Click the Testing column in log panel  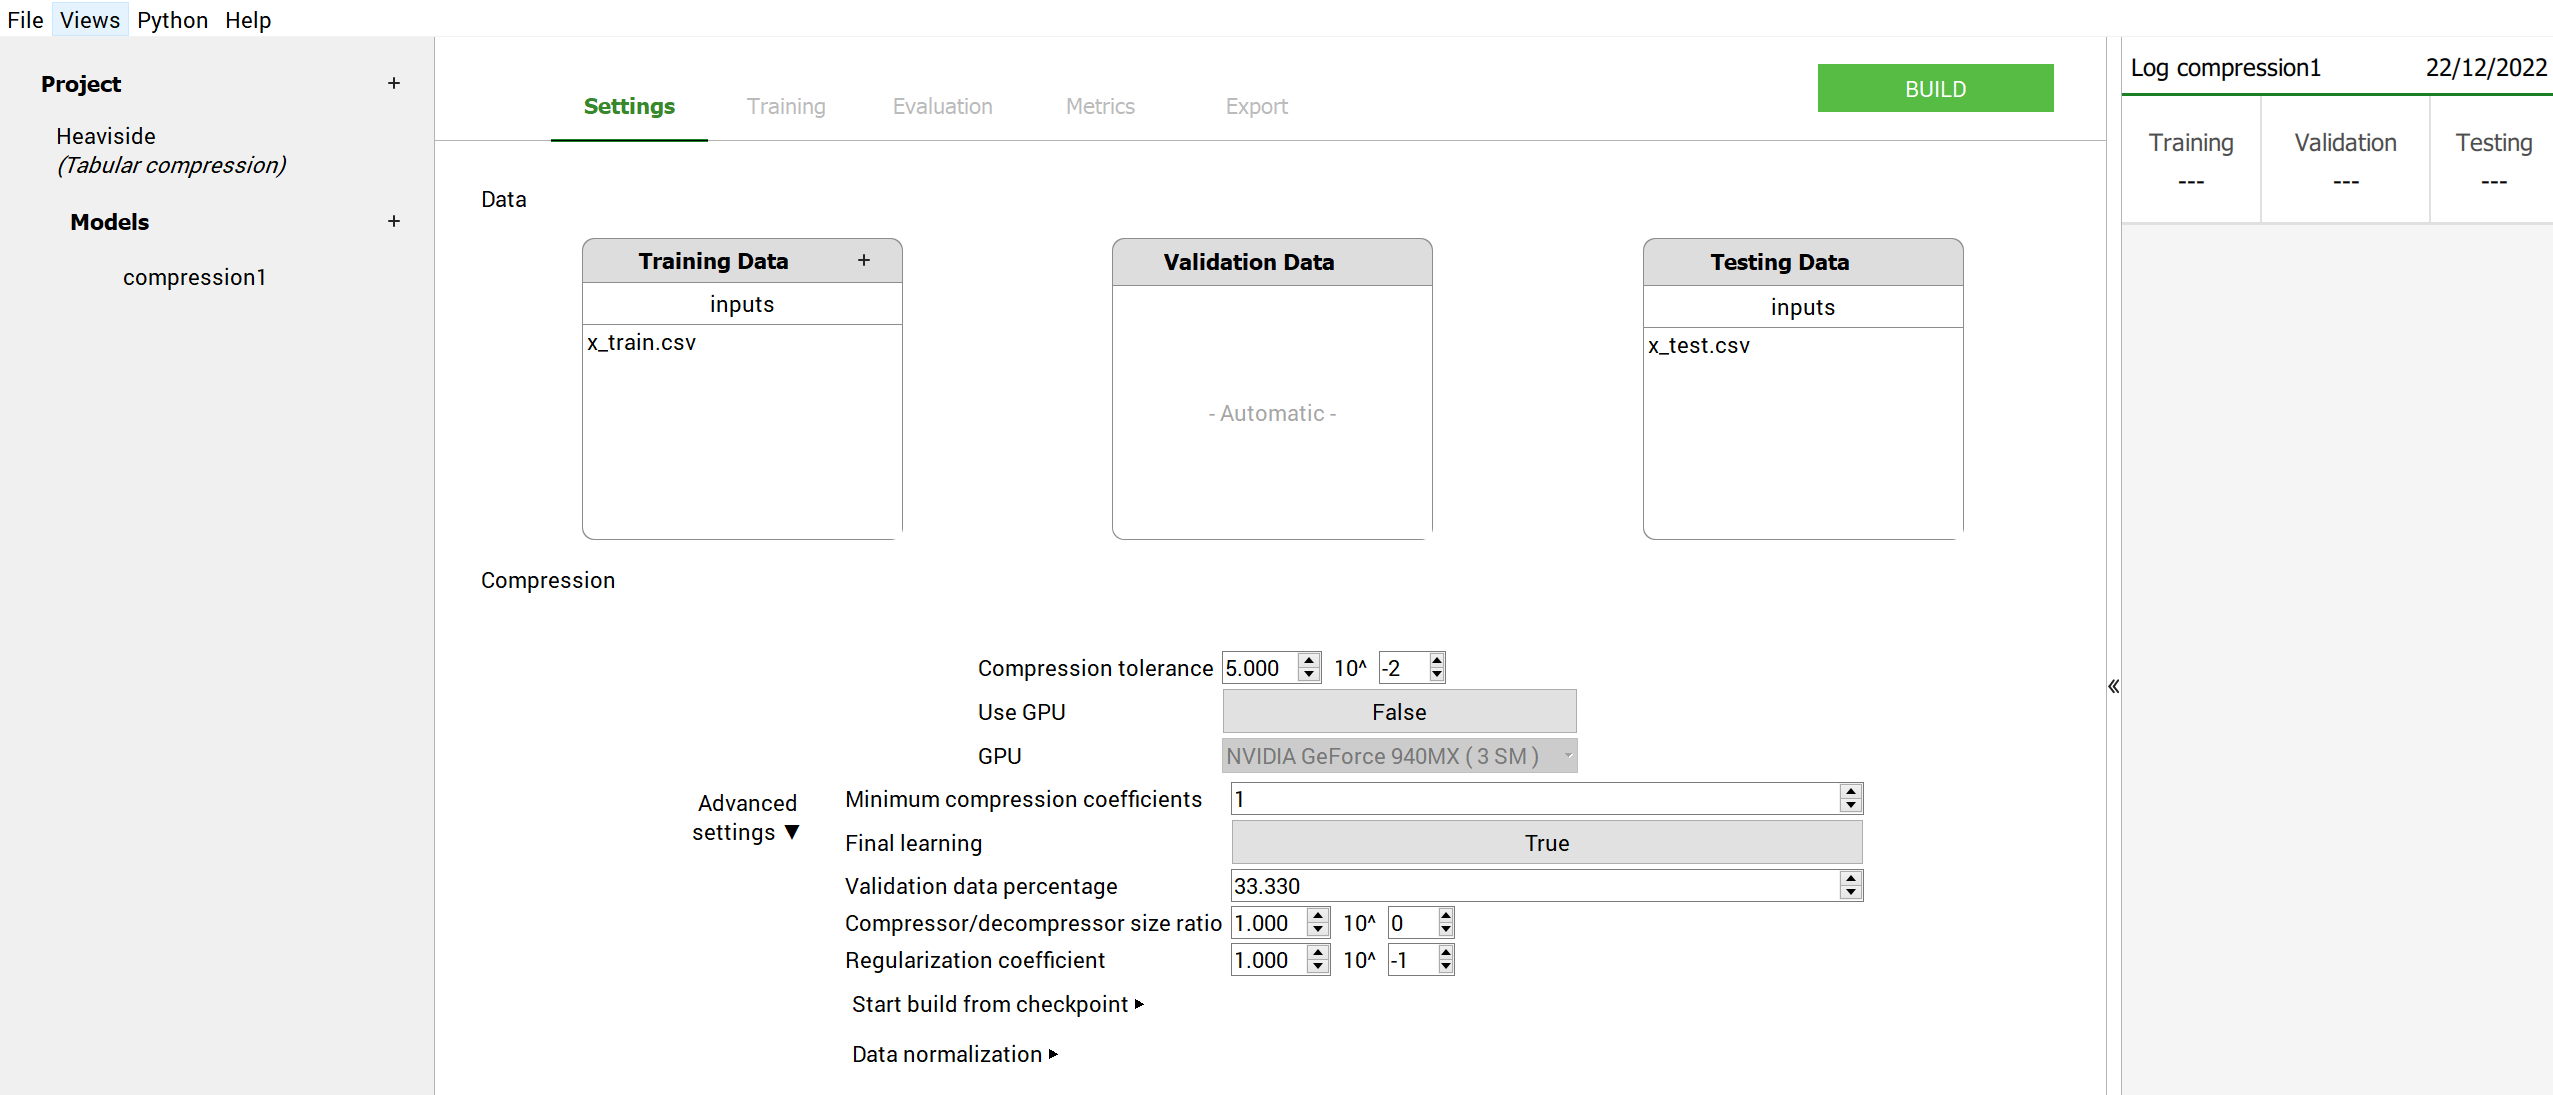click(x=2493, y=160)
